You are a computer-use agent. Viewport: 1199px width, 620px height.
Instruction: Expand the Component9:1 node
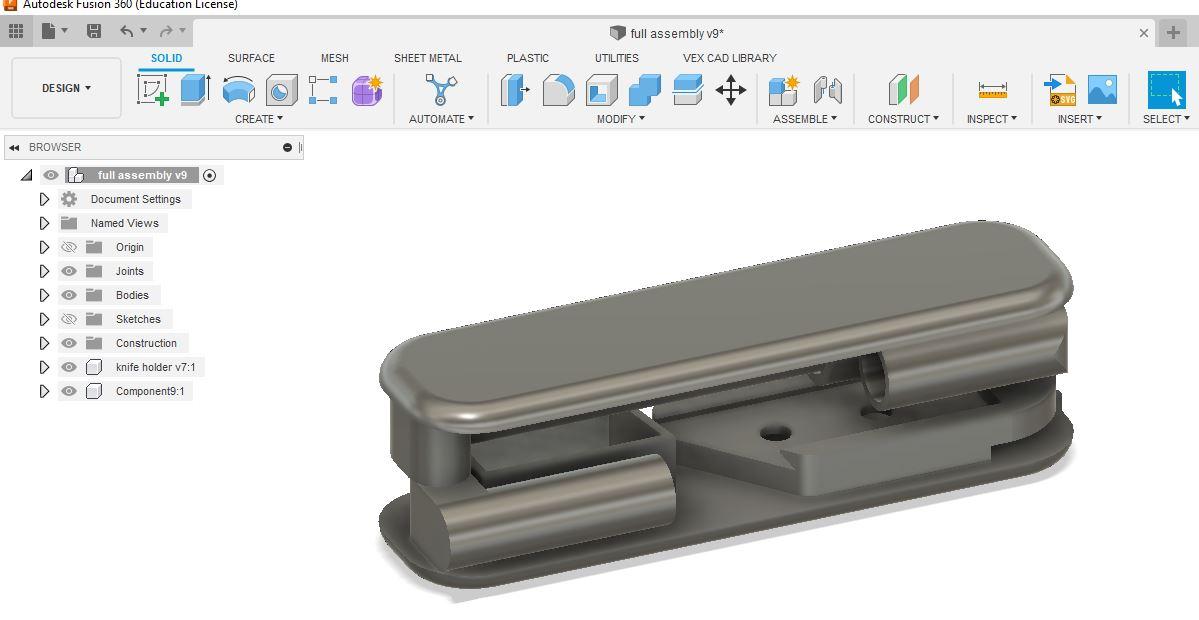point(44,391)
